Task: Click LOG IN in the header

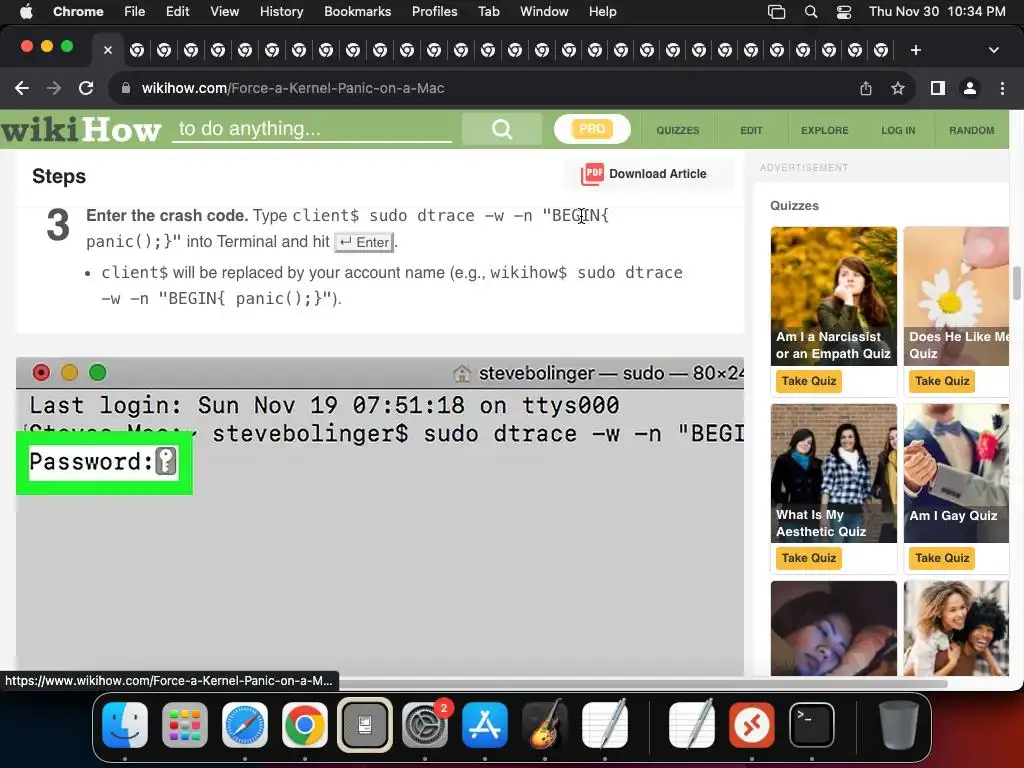Action: click(898, 130)
